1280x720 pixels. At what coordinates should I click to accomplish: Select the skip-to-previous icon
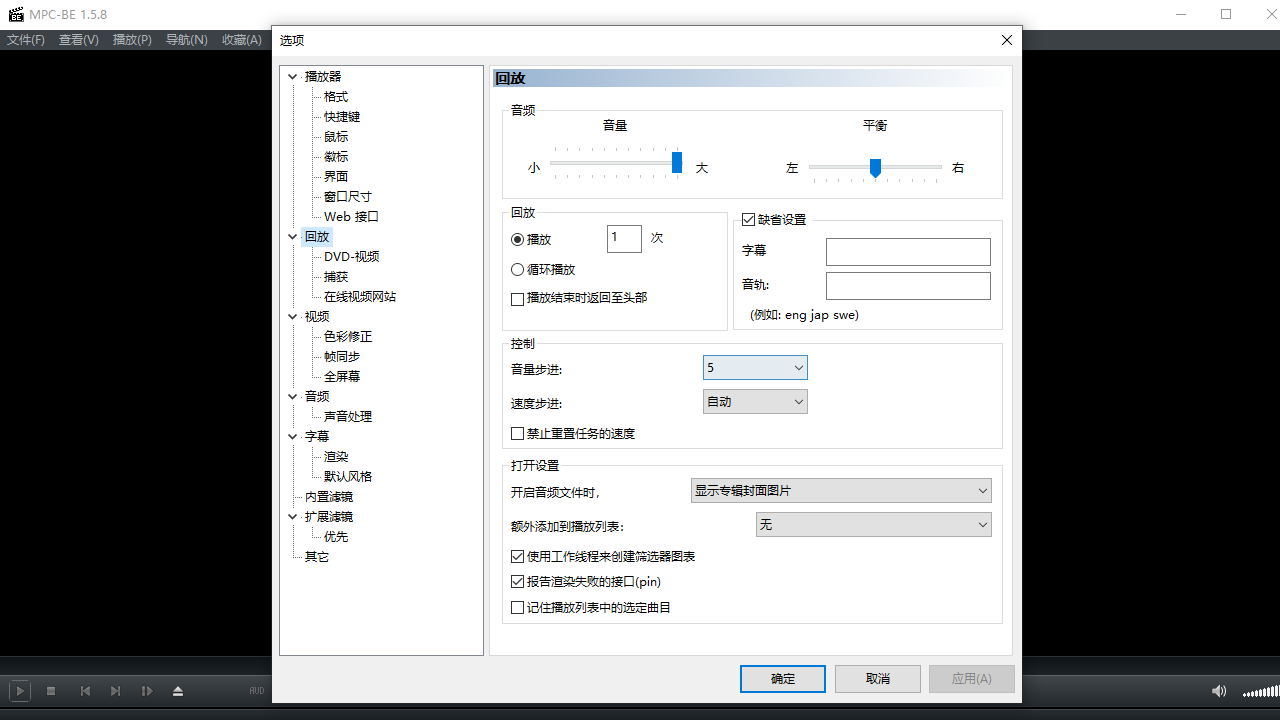click(x=84, y=690)
